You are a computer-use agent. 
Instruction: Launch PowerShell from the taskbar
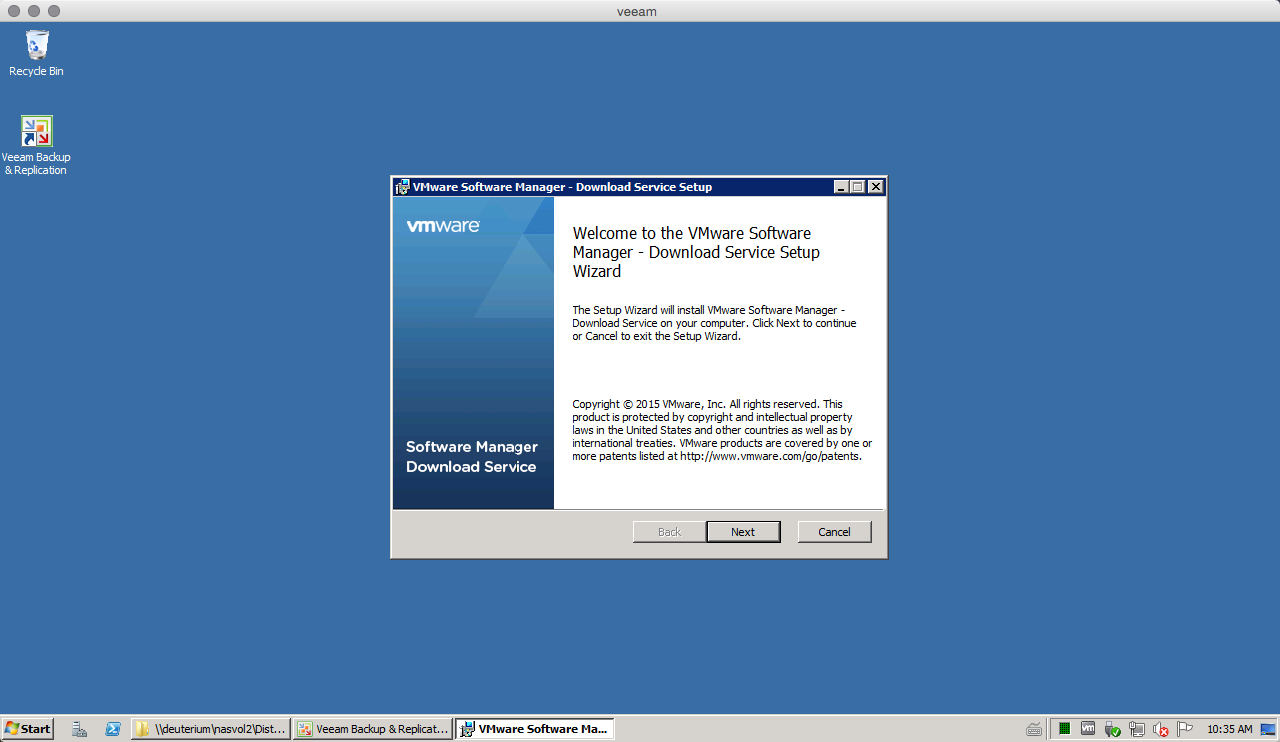point(113,729)
